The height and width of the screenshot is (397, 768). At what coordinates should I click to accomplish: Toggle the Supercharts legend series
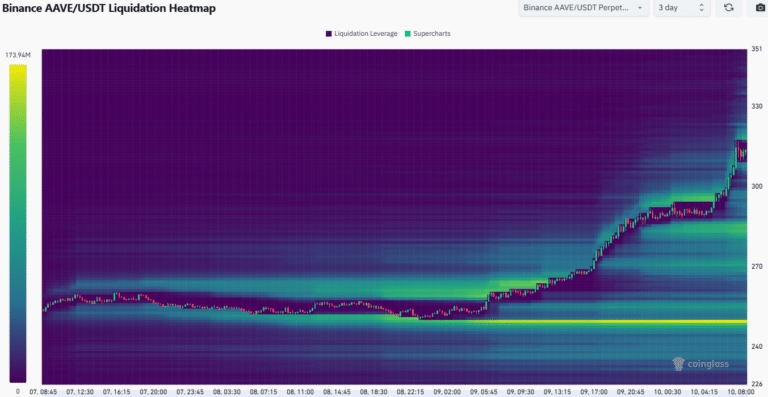(x=428, y=34)
